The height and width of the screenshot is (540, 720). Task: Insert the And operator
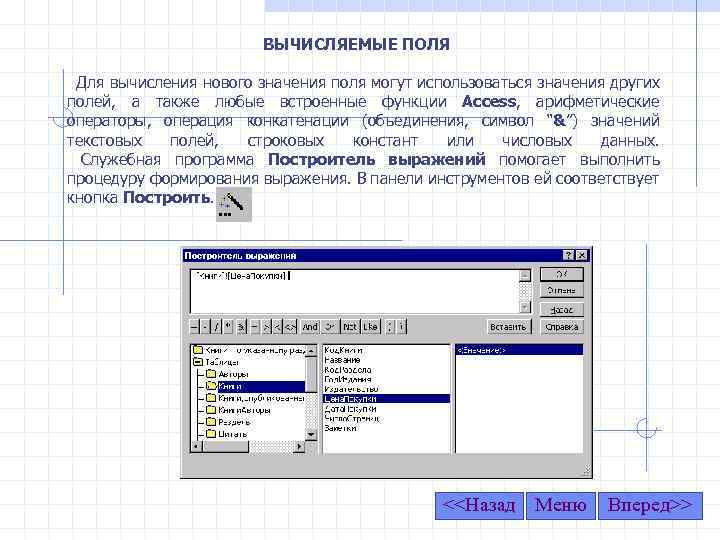(310, 326)
